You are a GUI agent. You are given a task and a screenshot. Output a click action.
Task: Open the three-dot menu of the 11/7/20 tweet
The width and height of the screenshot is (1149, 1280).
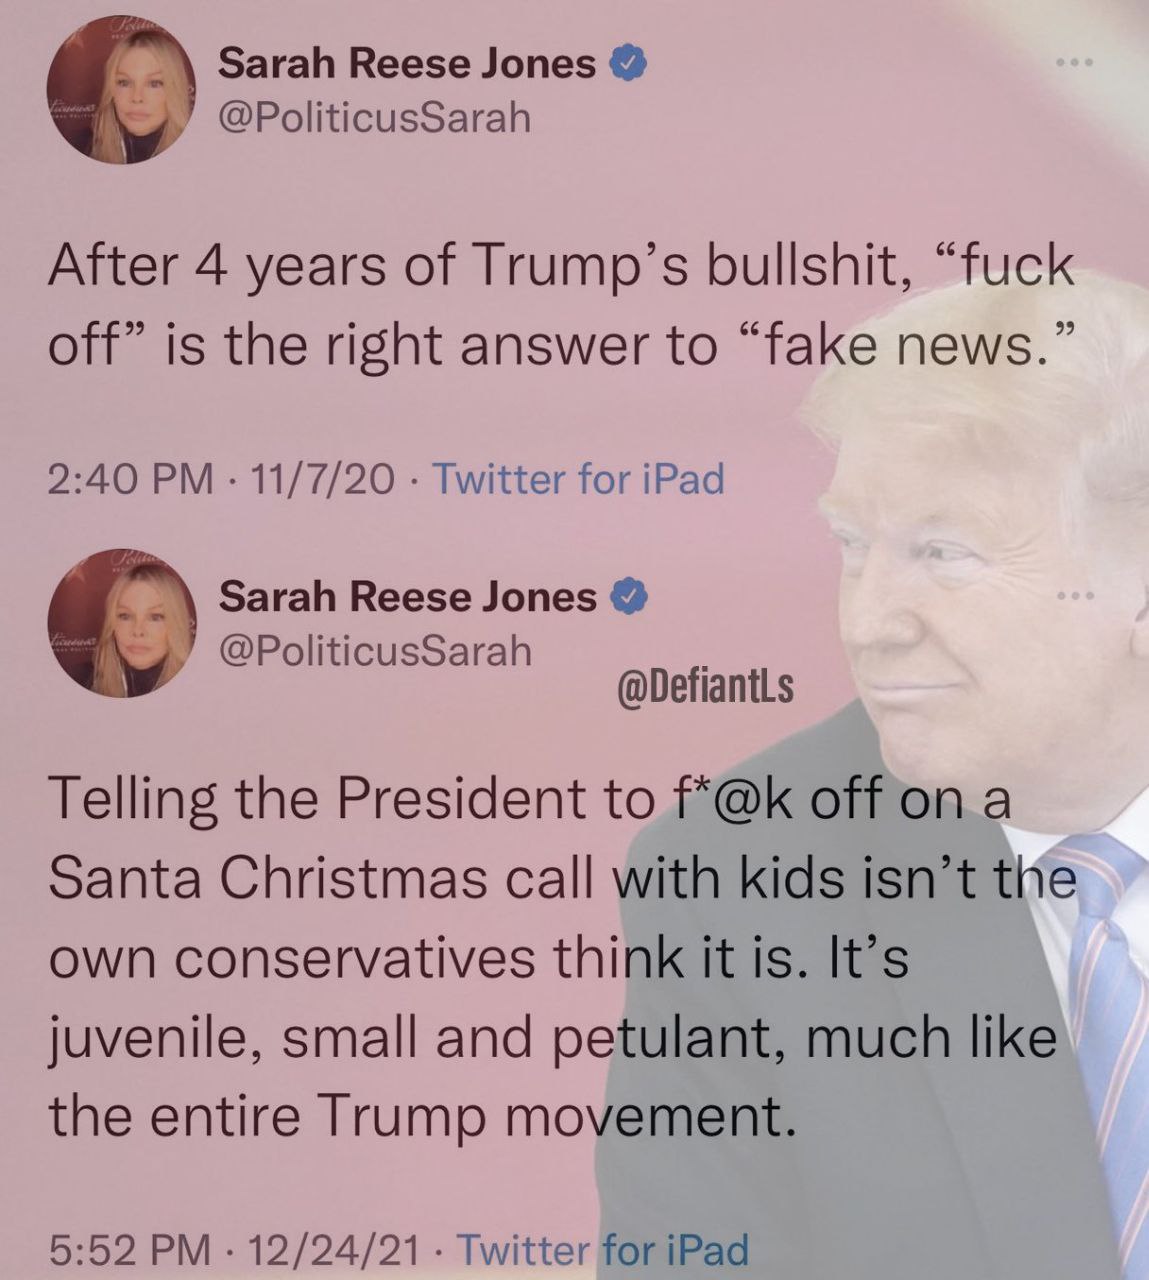click(x=1077, y=62)
